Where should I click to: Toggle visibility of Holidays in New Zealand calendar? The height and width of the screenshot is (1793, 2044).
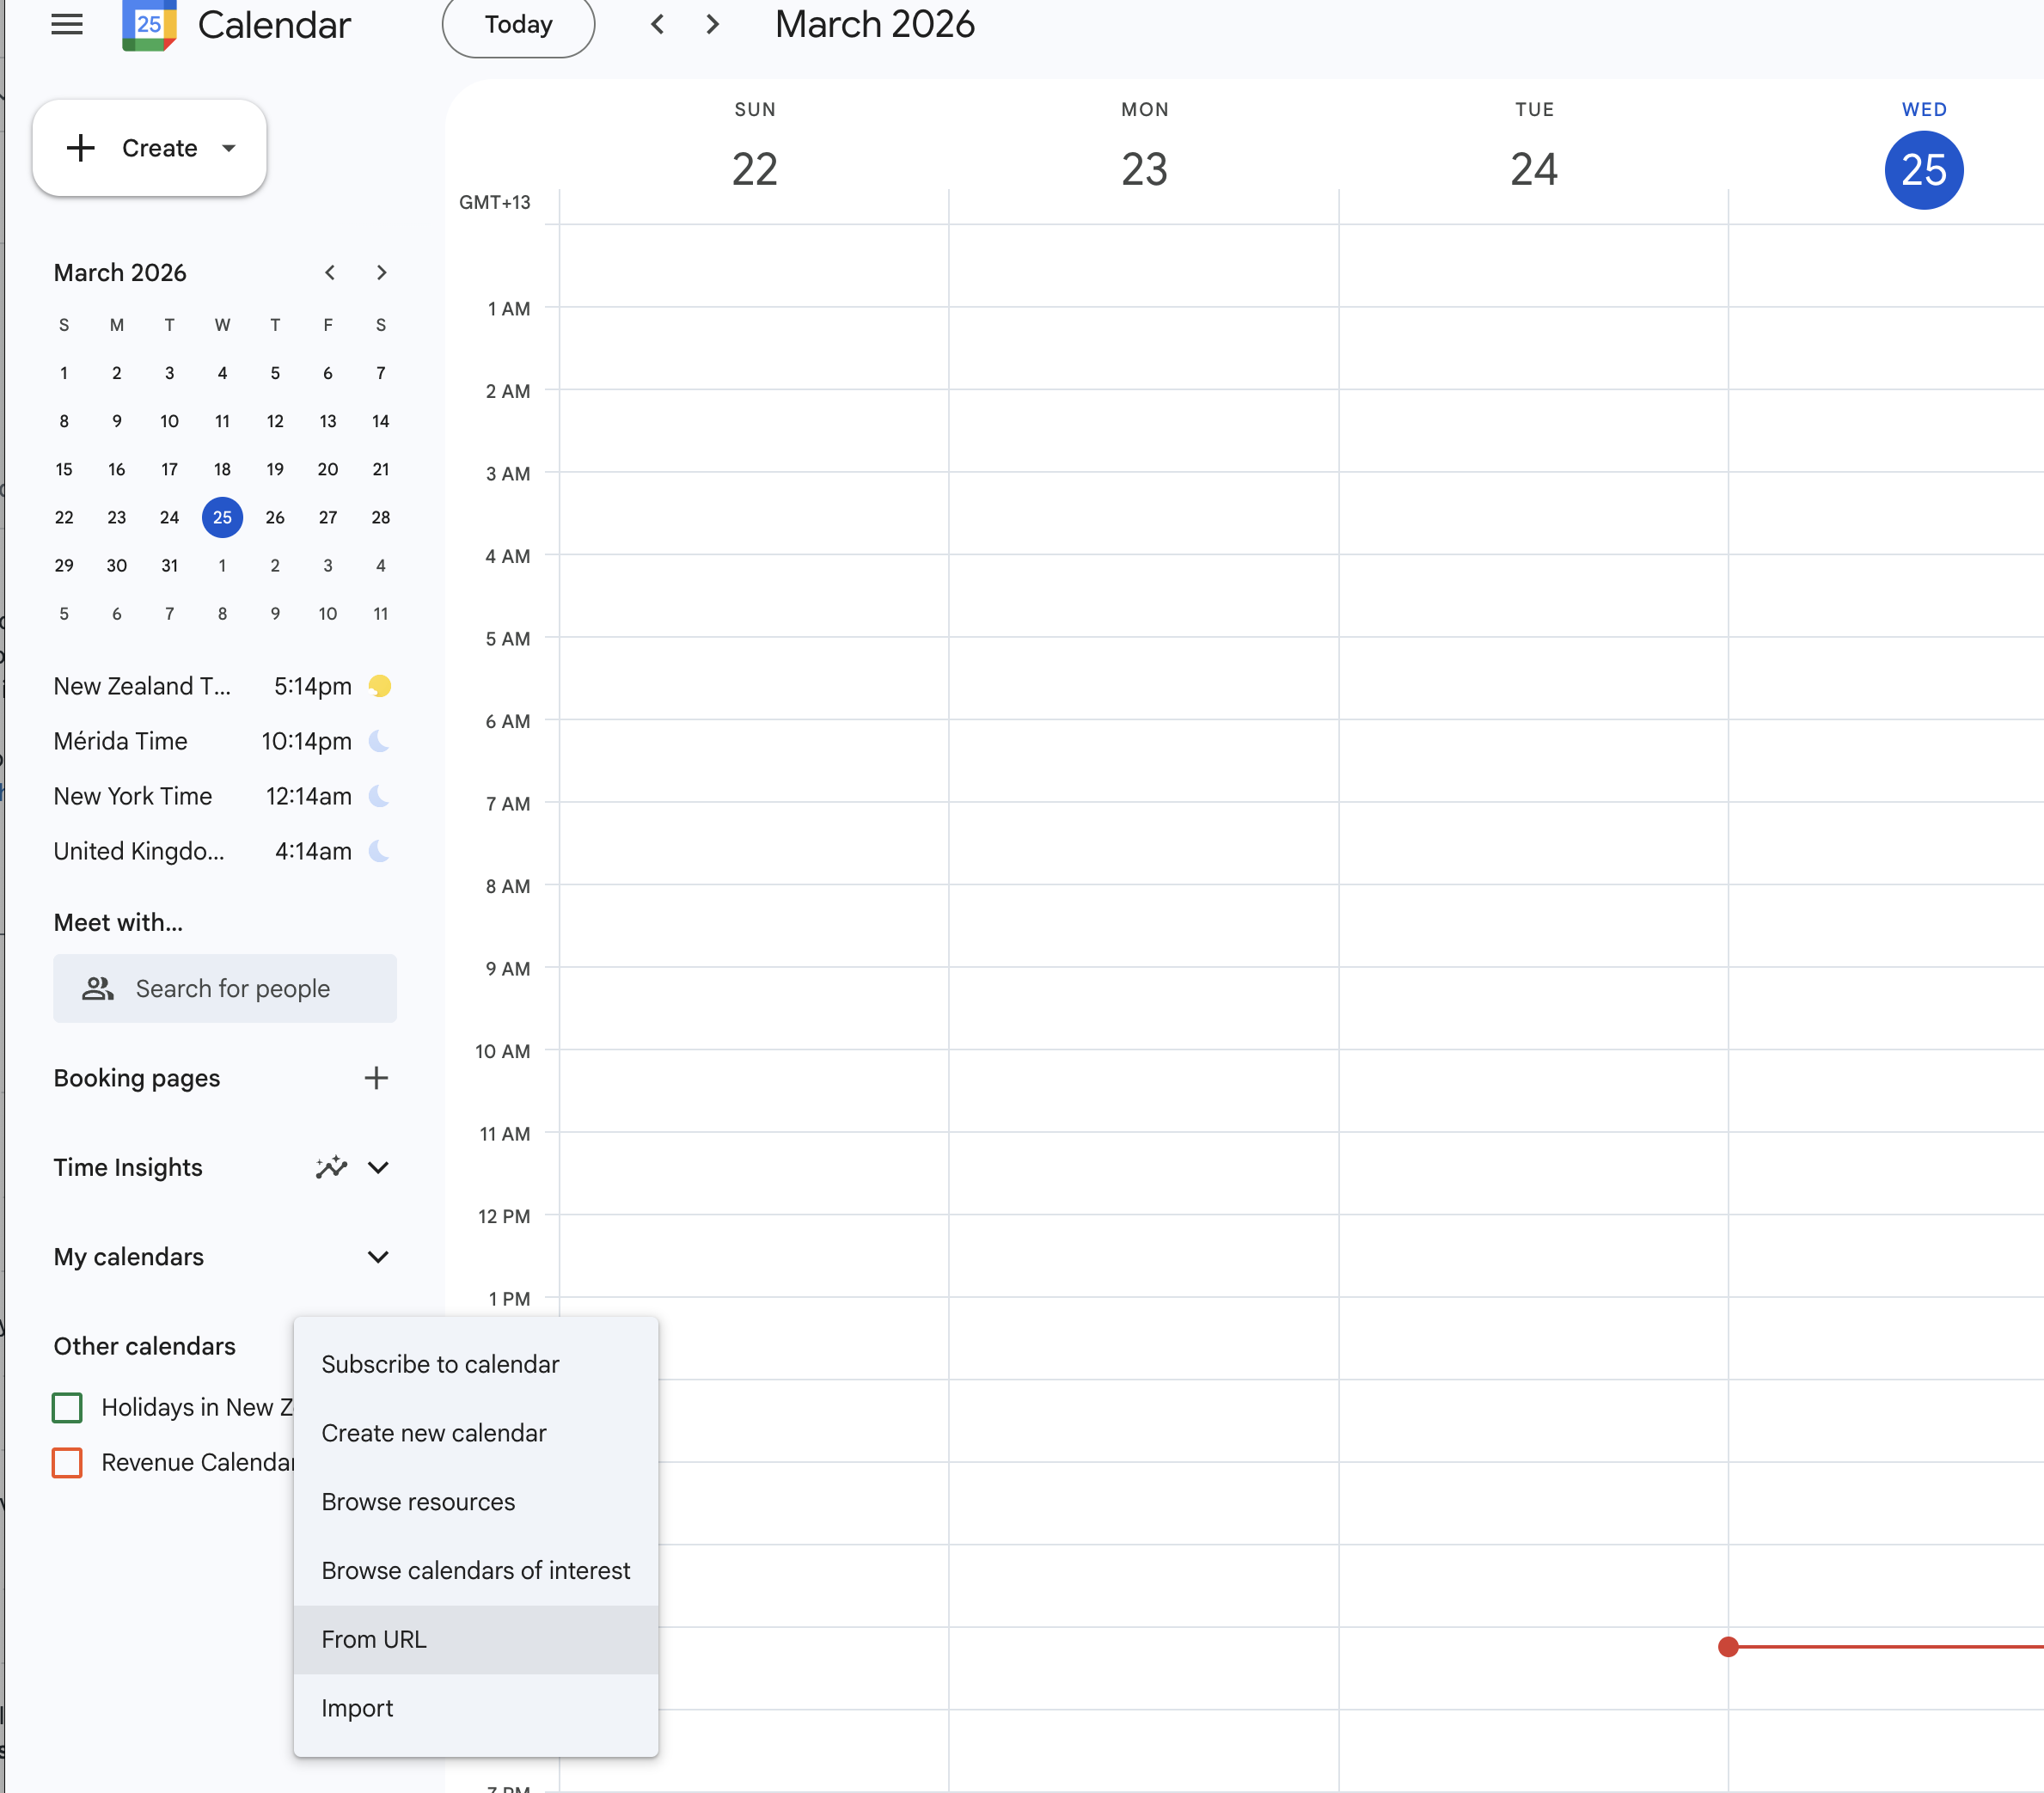pyautogui.click(x=67, y=1407)
